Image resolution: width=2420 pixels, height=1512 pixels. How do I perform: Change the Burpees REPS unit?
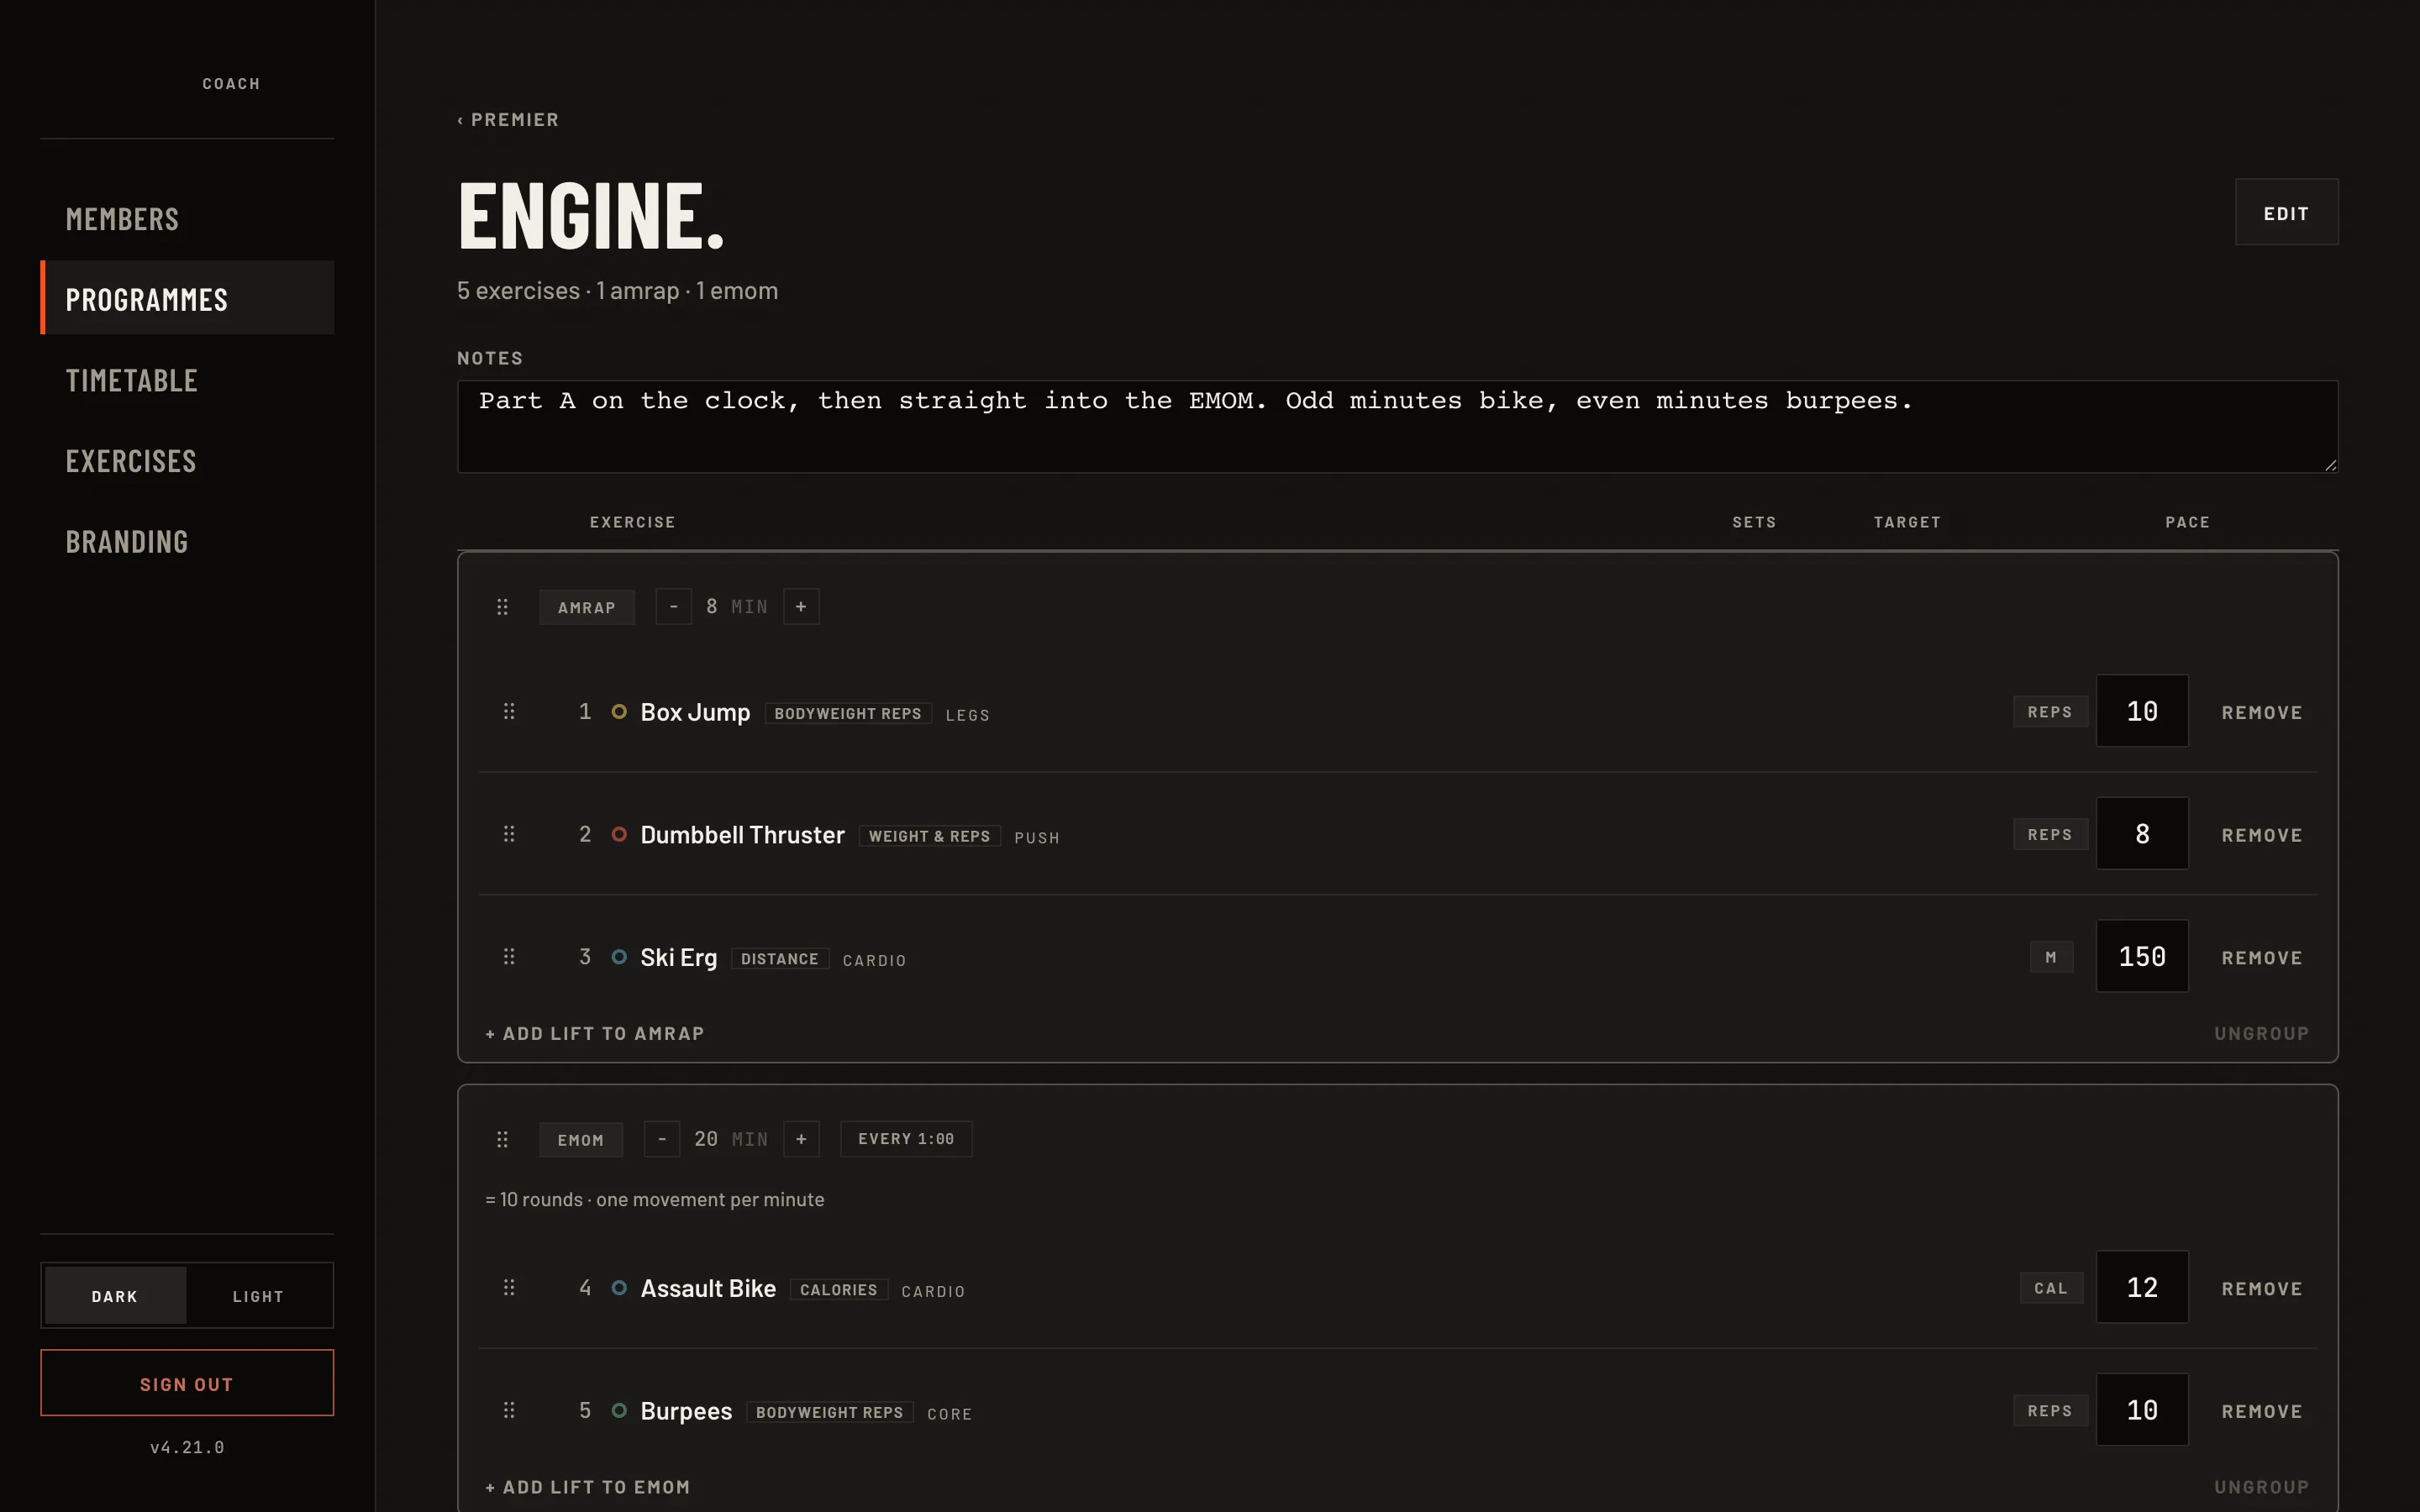click(2050, 1410)
